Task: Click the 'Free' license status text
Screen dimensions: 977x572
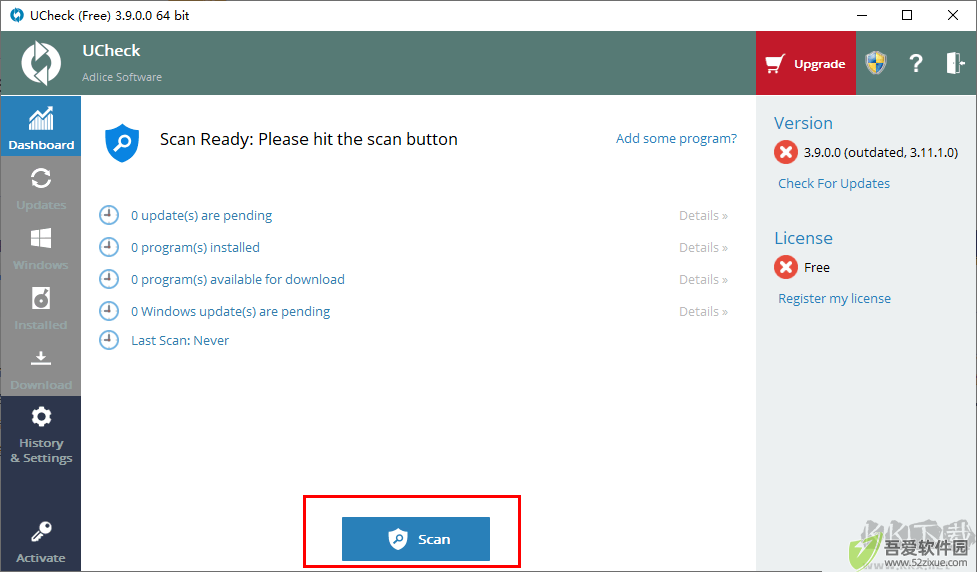Action: [x=816, y=267]
